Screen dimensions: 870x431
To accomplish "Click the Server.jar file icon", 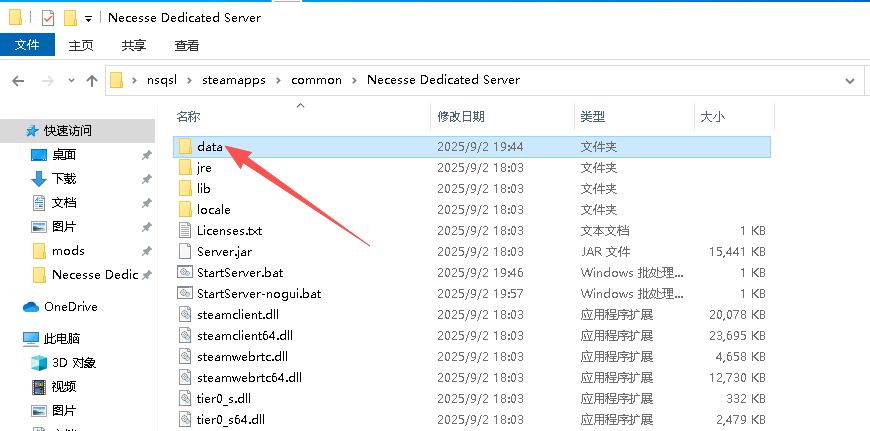I will [x=185, y=251].
